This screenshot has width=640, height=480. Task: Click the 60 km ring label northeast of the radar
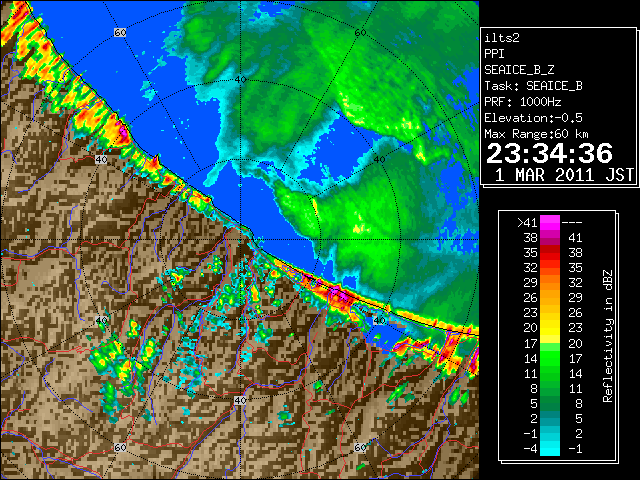360,32
